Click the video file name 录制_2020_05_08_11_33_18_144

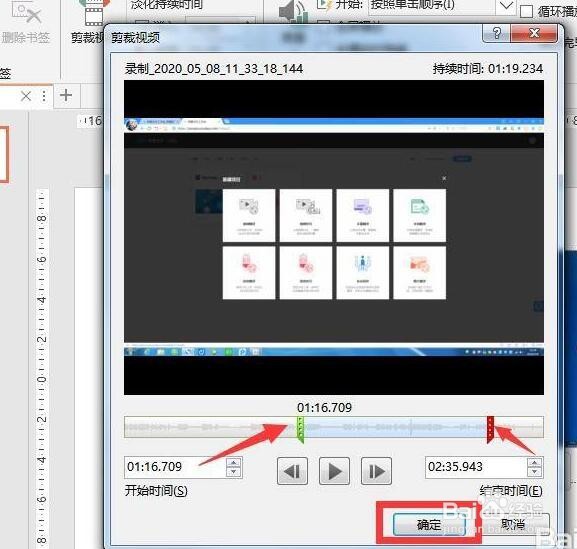[x=214, y=69]
